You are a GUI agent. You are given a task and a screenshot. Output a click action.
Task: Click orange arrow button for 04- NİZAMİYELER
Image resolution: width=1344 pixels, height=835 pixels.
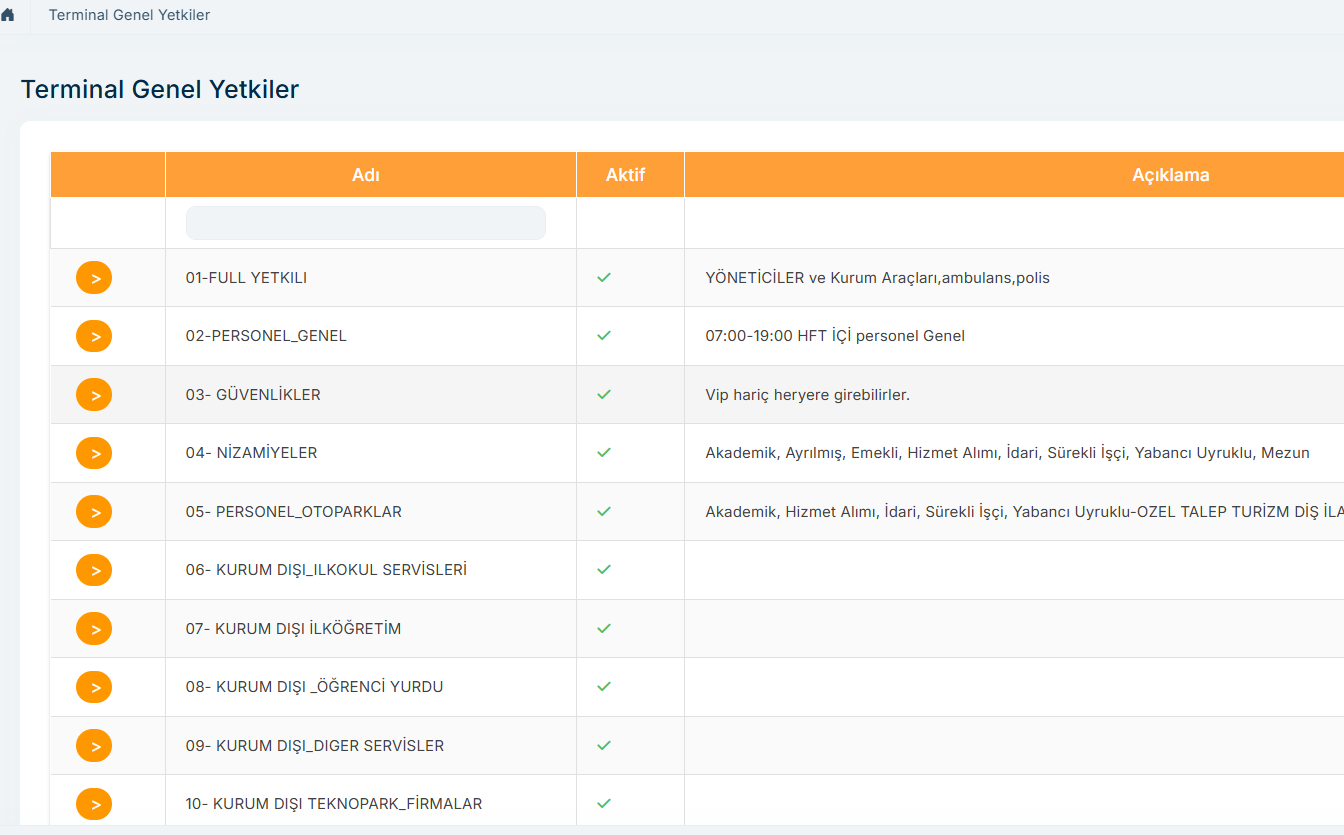click(94, 453)
